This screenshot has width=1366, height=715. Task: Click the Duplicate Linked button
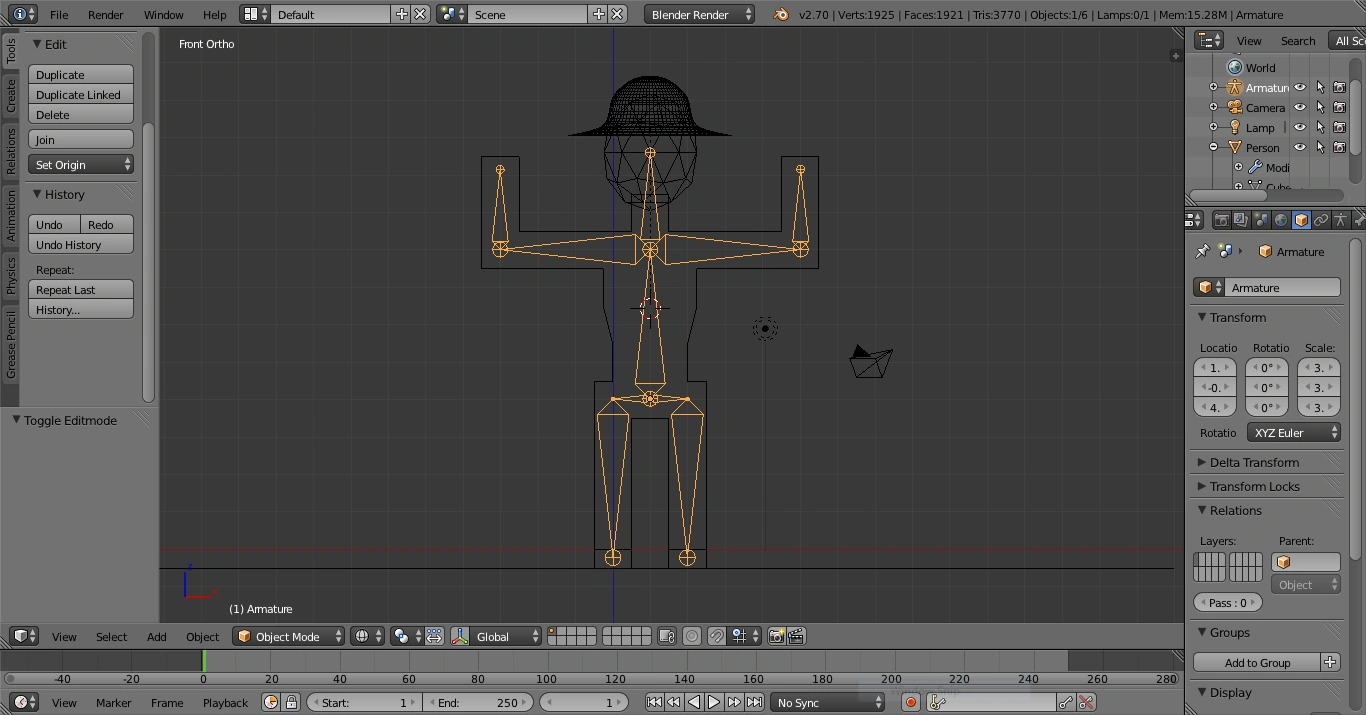pos(80,95)
